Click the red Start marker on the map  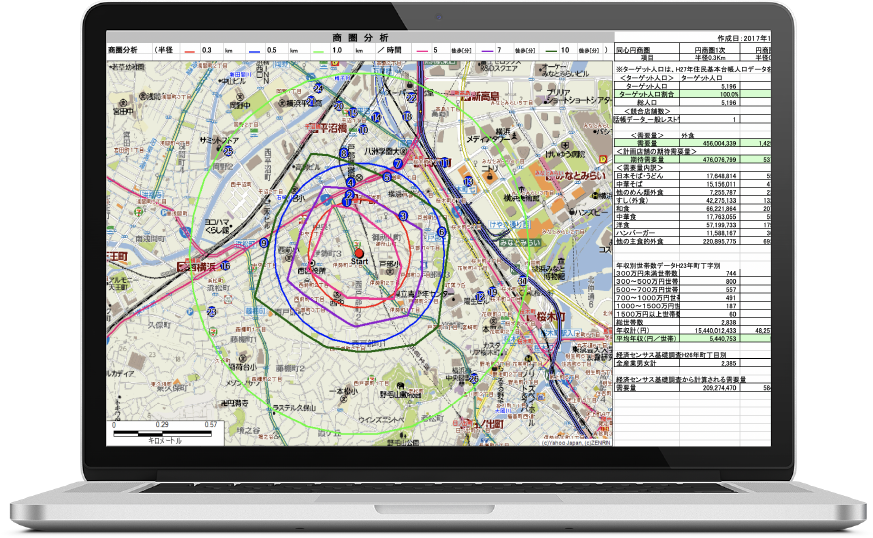coord(359,253)
